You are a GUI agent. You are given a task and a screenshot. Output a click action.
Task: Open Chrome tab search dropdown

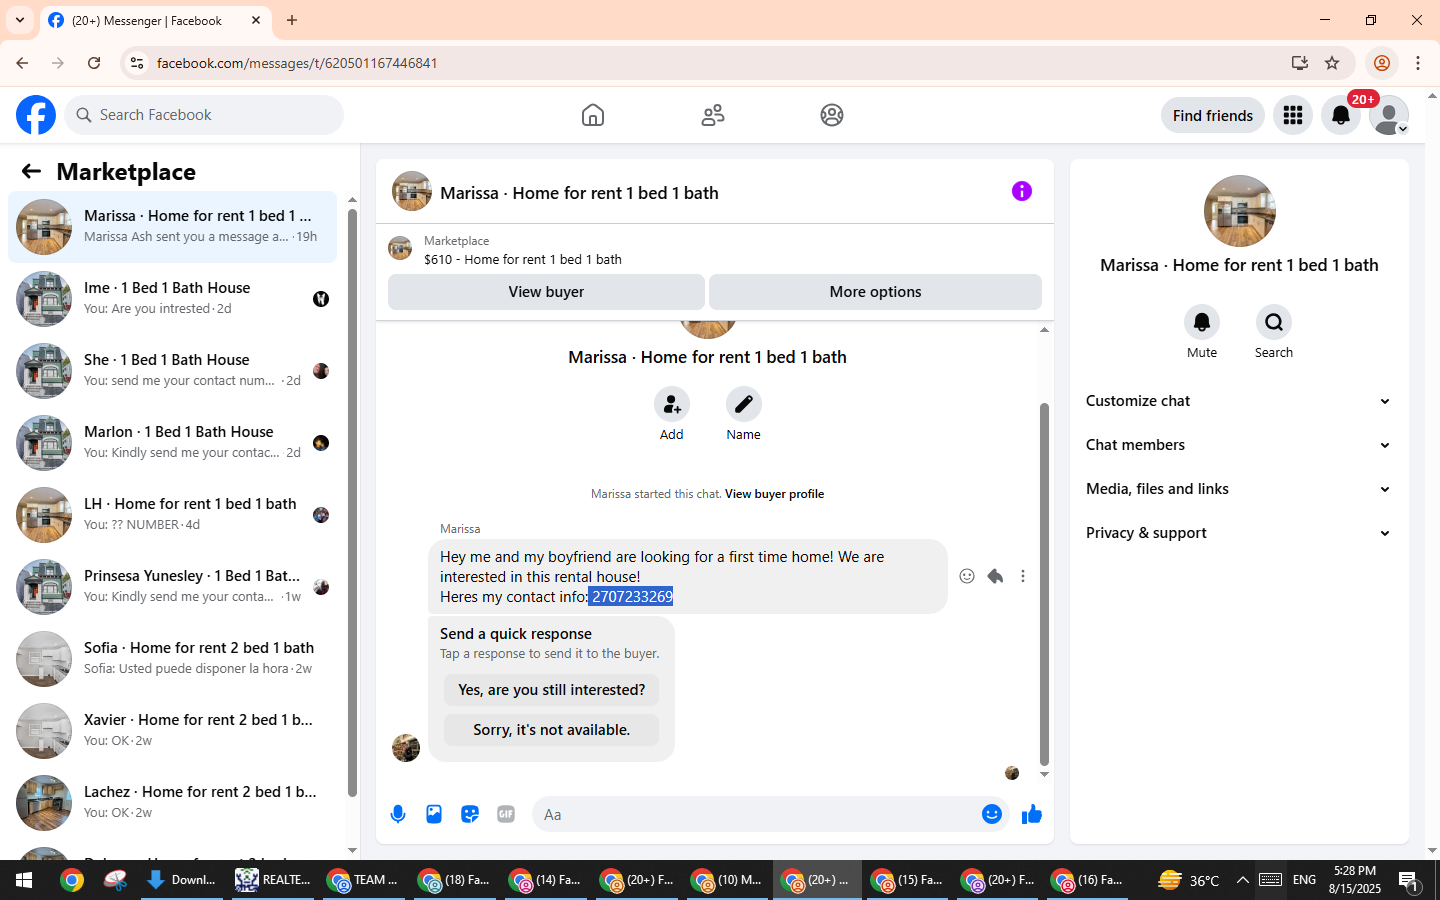[20, 20]
